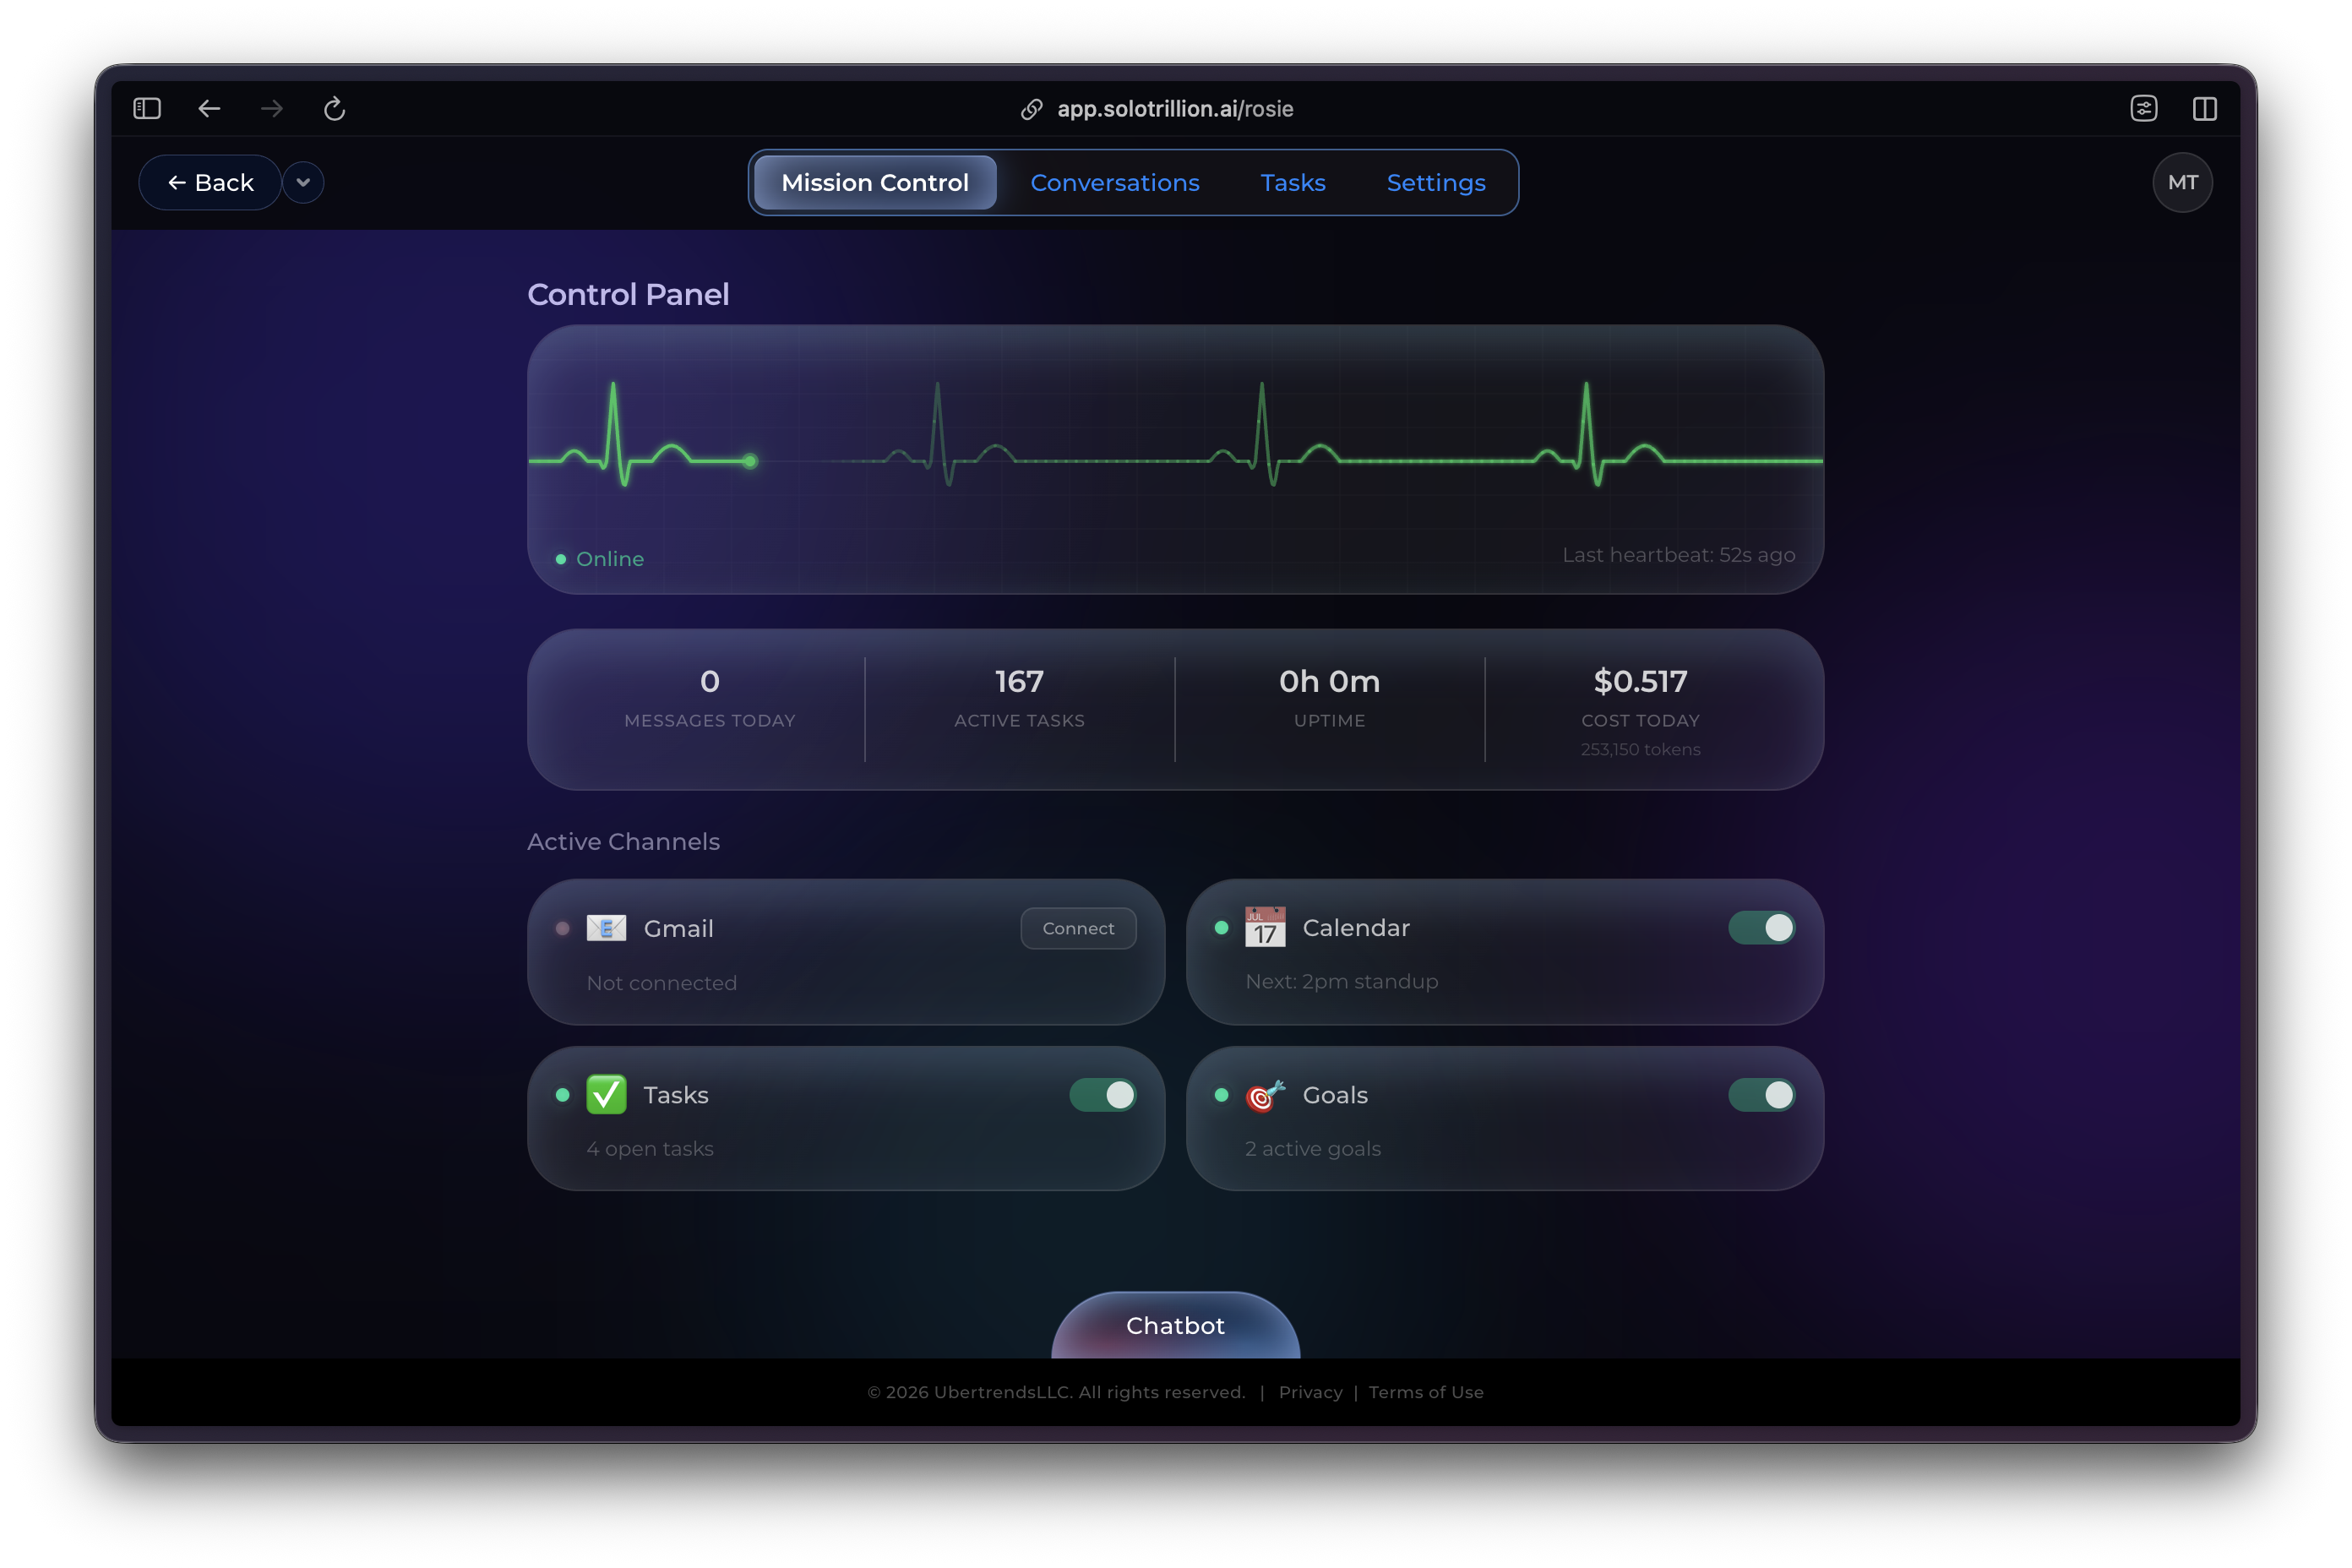Viewport: 2352px width, 1568px height.
Task: Click the Calendar channel icon
Action: 1264,928
